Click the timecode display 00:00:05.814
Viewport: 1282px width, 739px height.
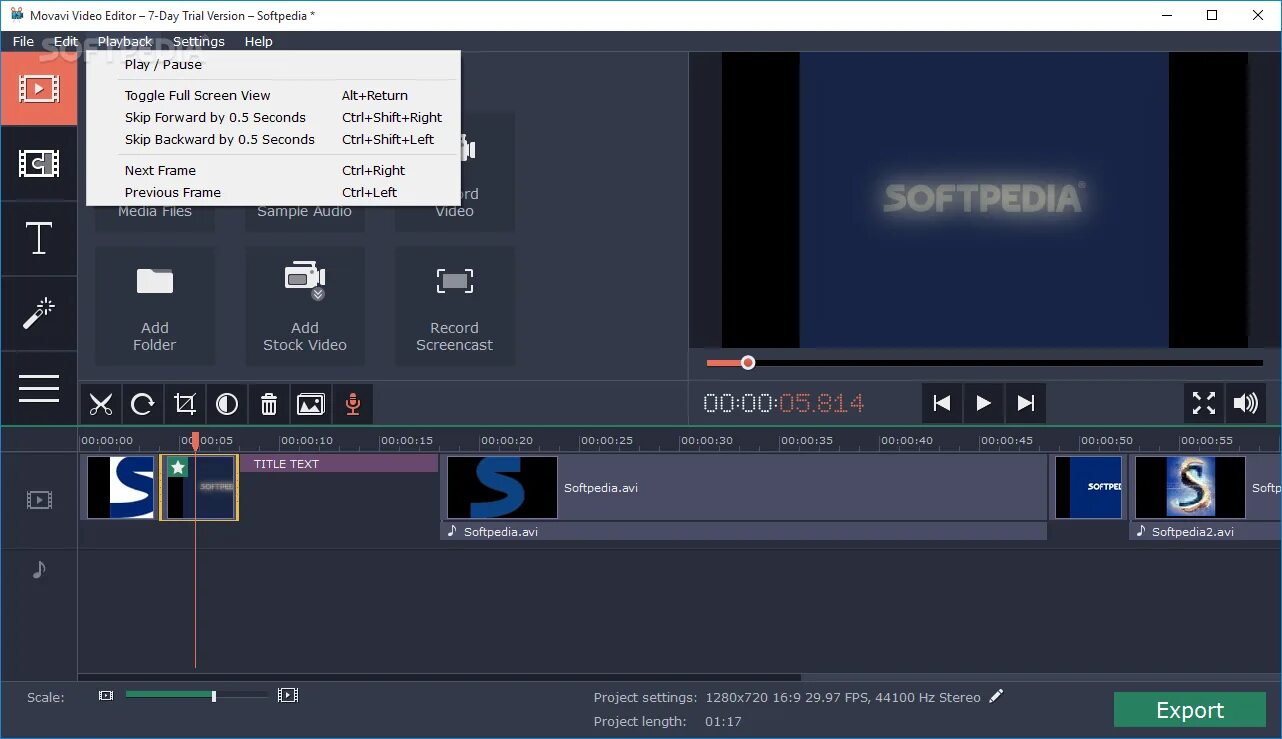(784, 403)
